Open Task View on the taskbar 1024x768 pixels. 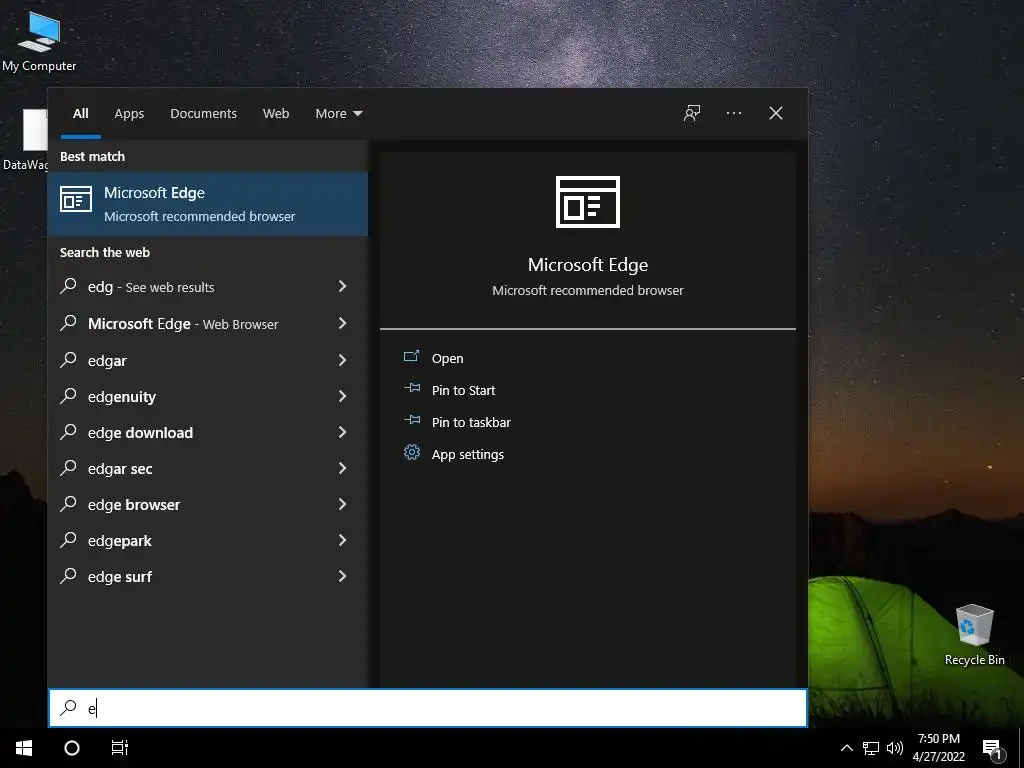(x=120, y=748)
